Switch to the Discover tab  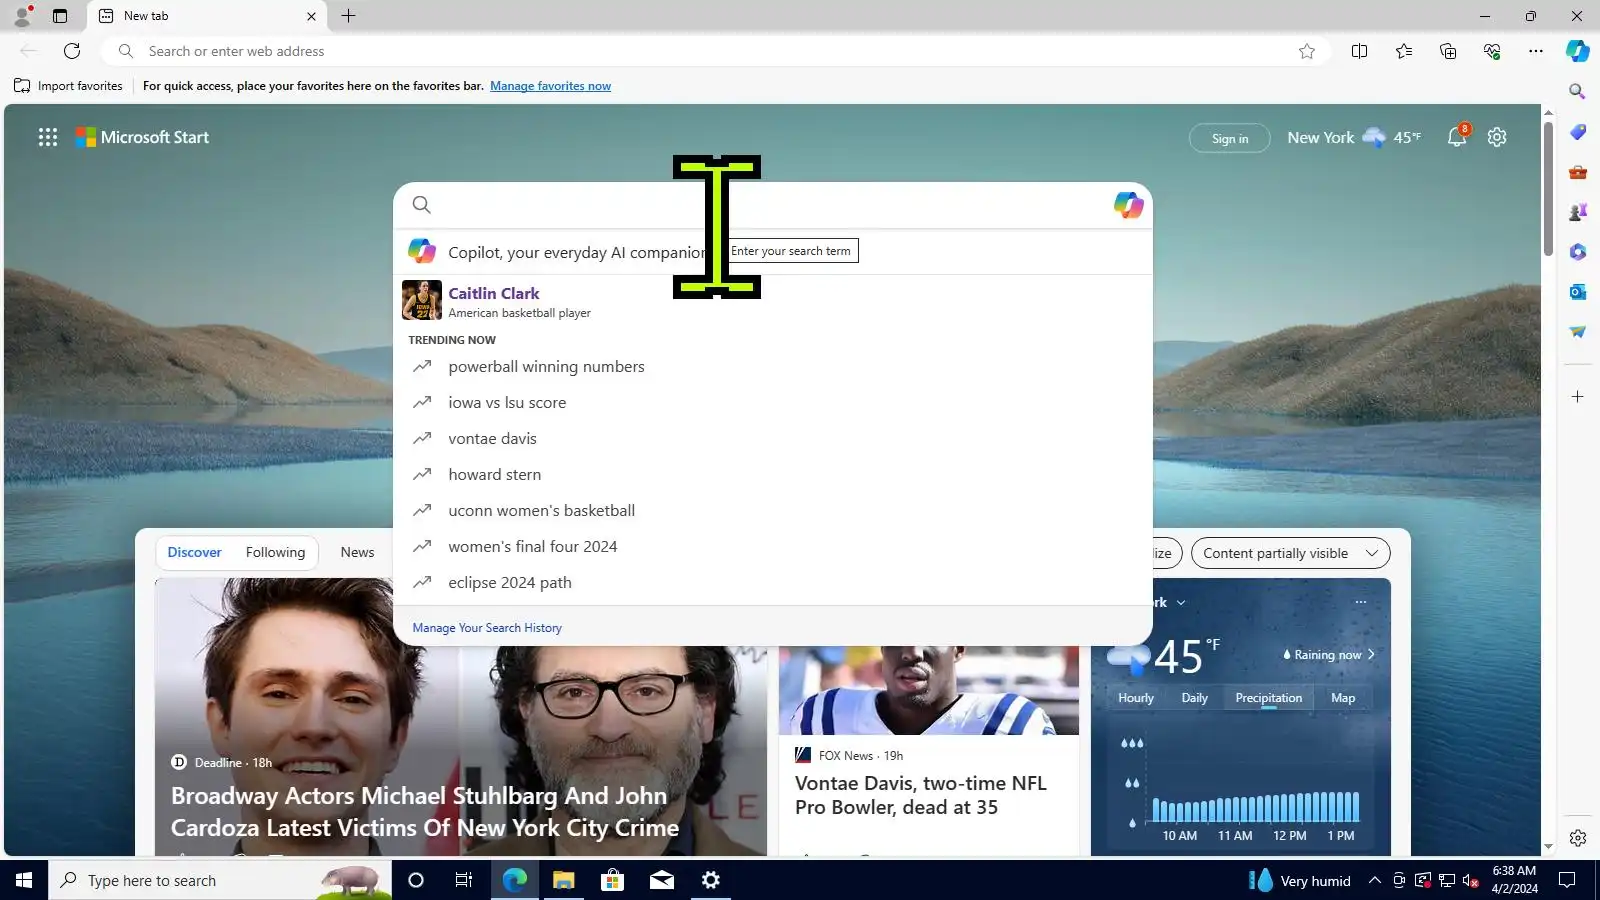point(194,552)
